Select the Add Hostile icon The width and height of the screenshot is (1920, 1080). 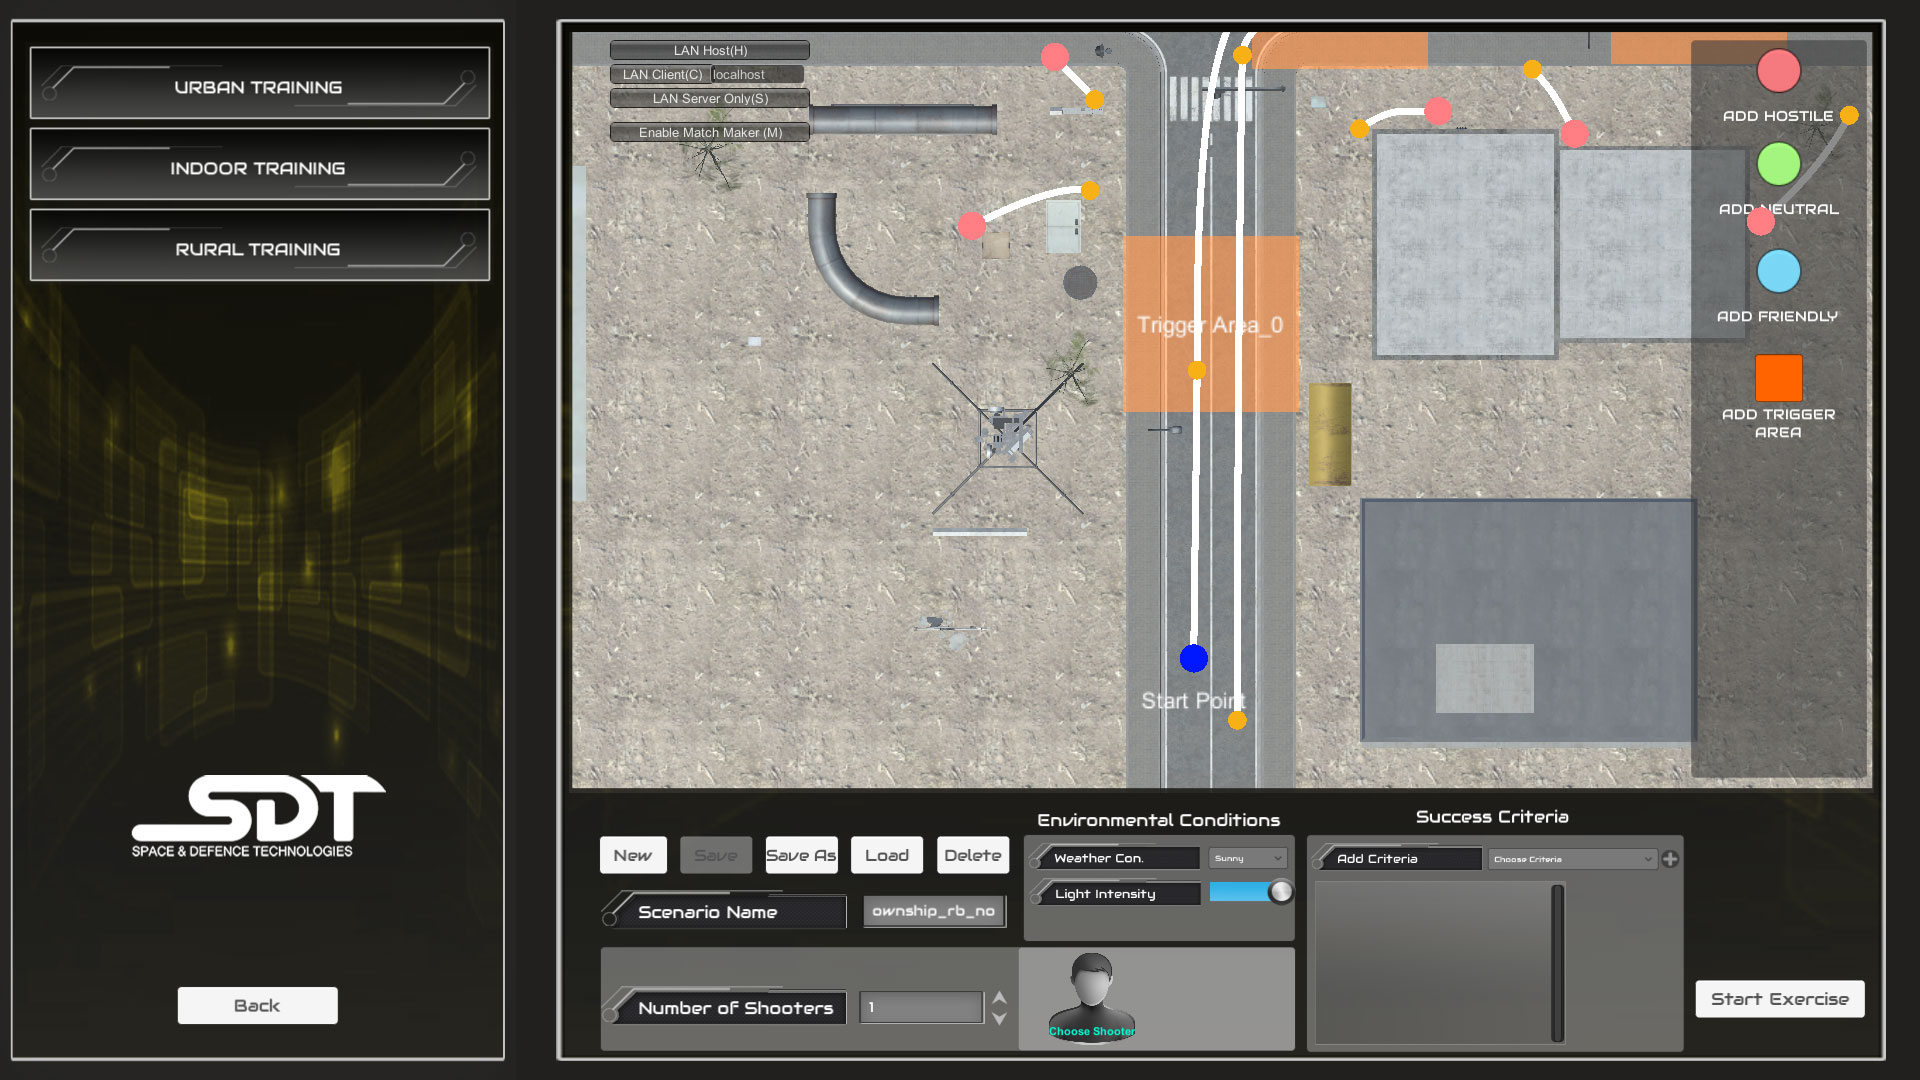click(1779, 70)
